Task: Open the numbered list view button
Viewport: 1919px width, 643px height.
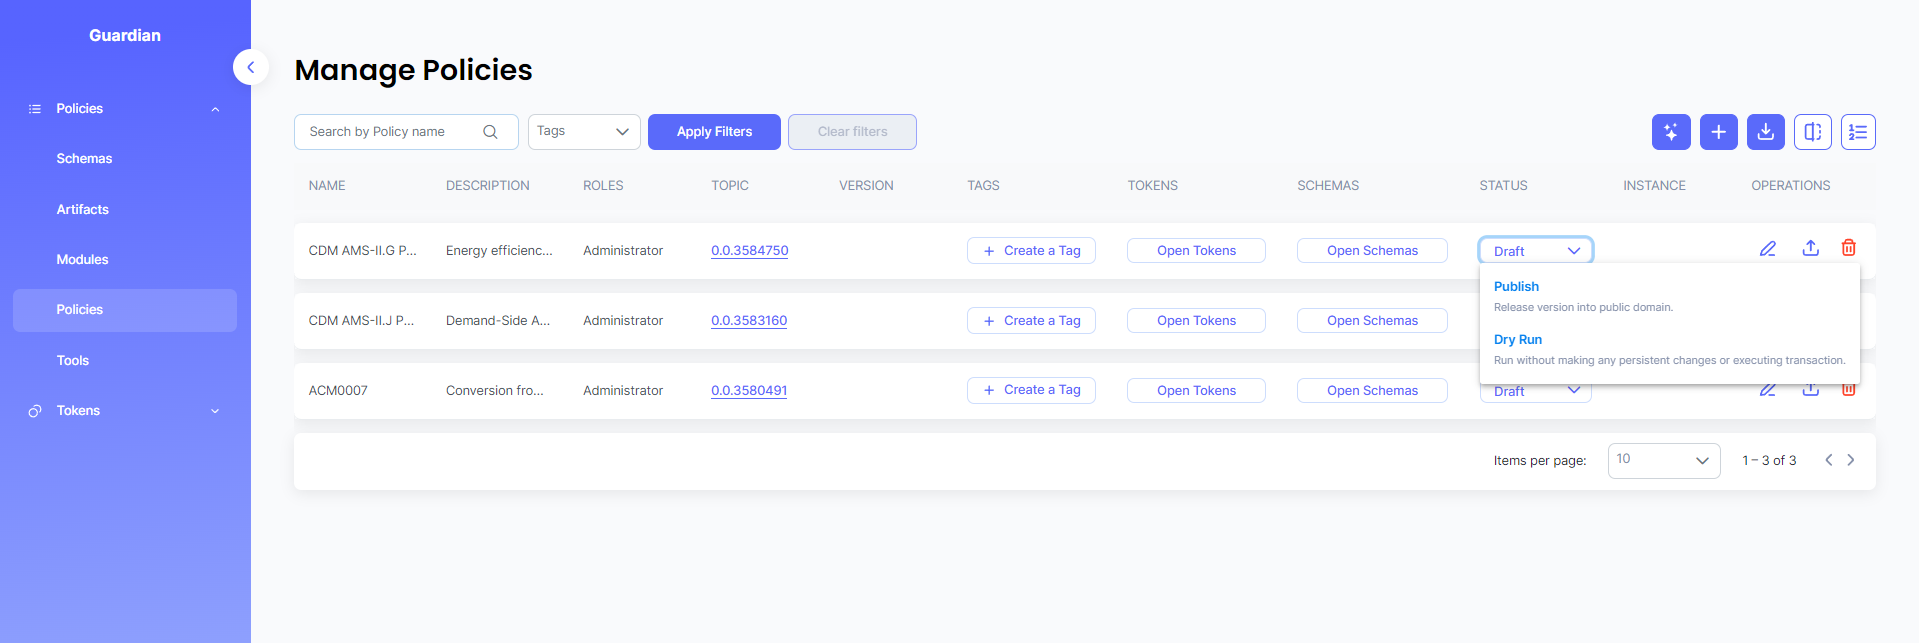Action: click(x=1858, y=132)
